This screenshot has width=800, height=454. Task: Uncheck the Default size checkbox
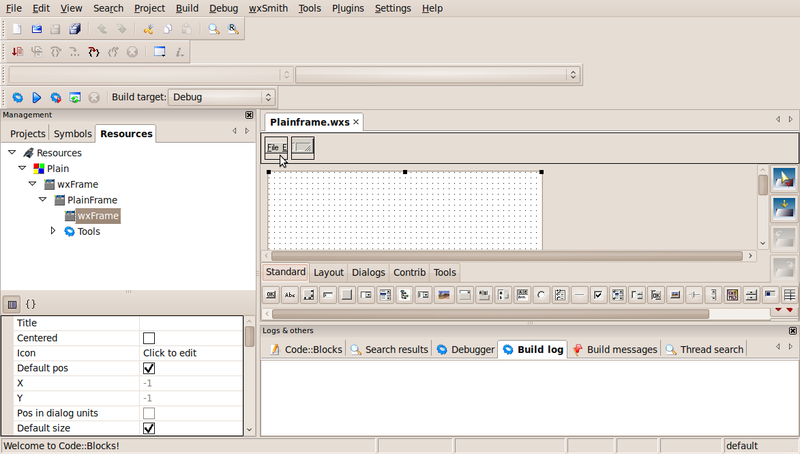tap(149, 428)
